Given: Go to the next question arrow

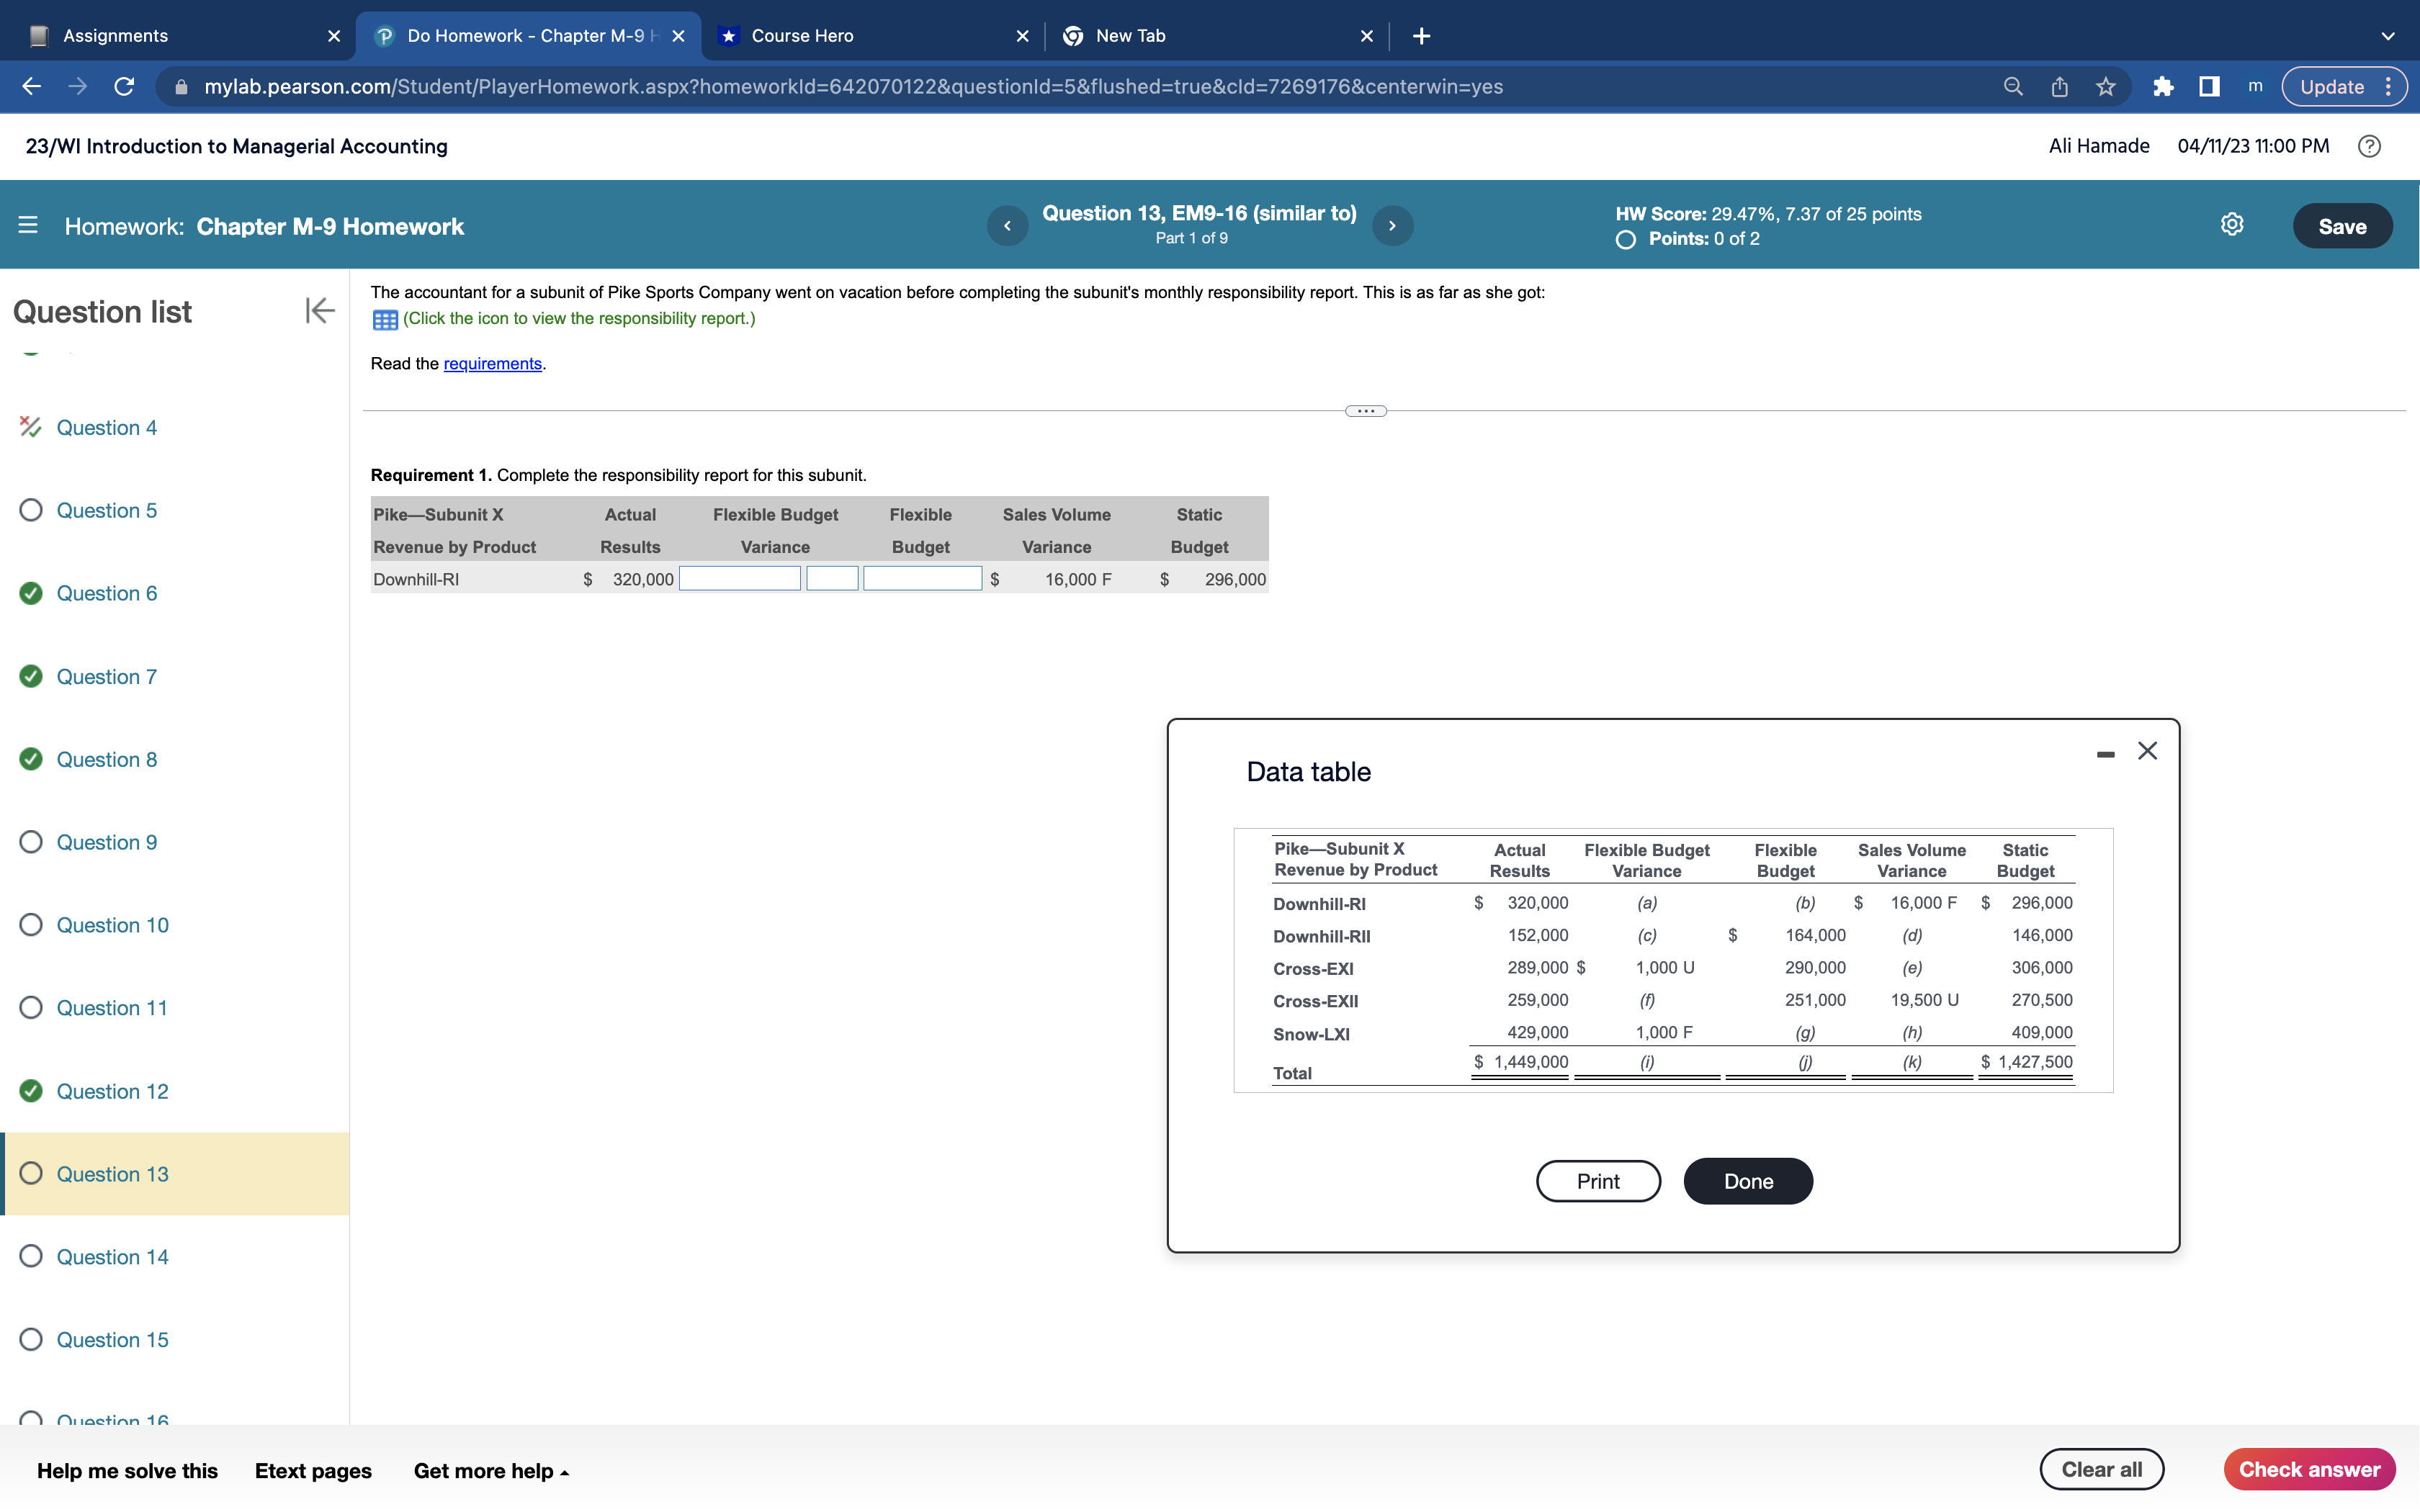Looking at the screenshot, I should click(x=1392, y=226).
